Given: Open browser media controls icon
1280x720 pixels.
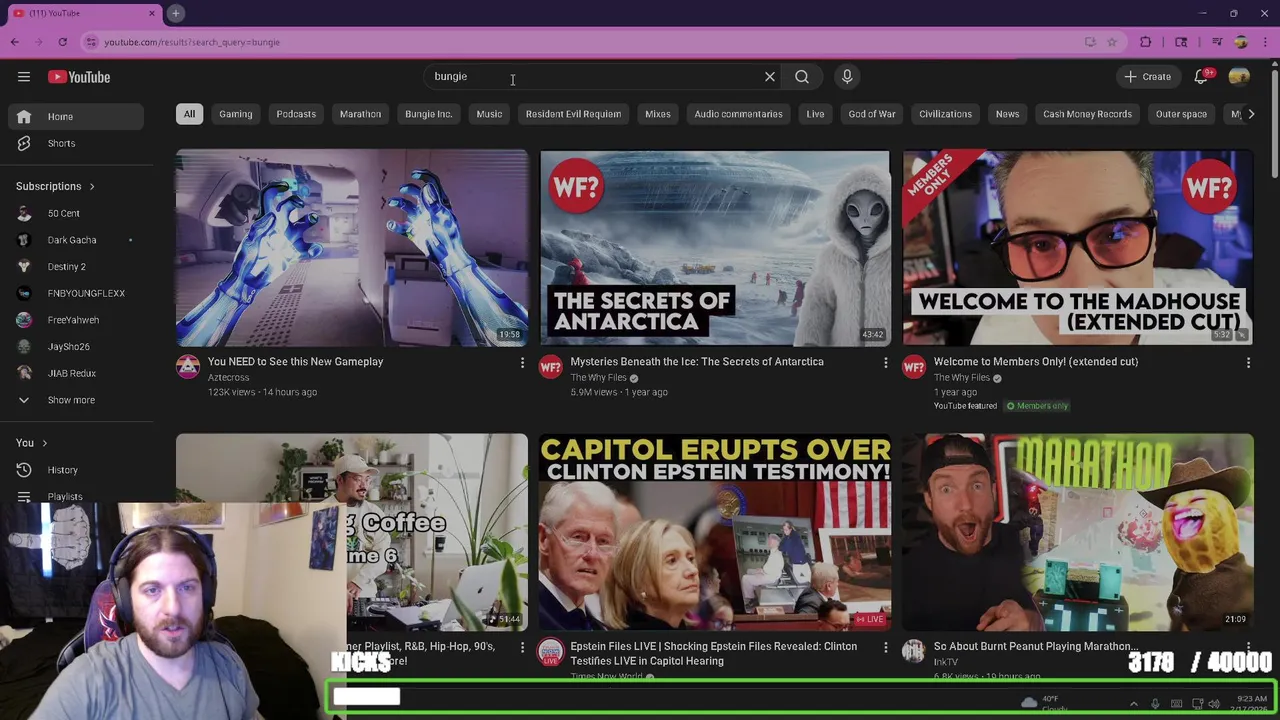Looking at the screenshot, I should pyautogui.click(x=1217, y=42).
